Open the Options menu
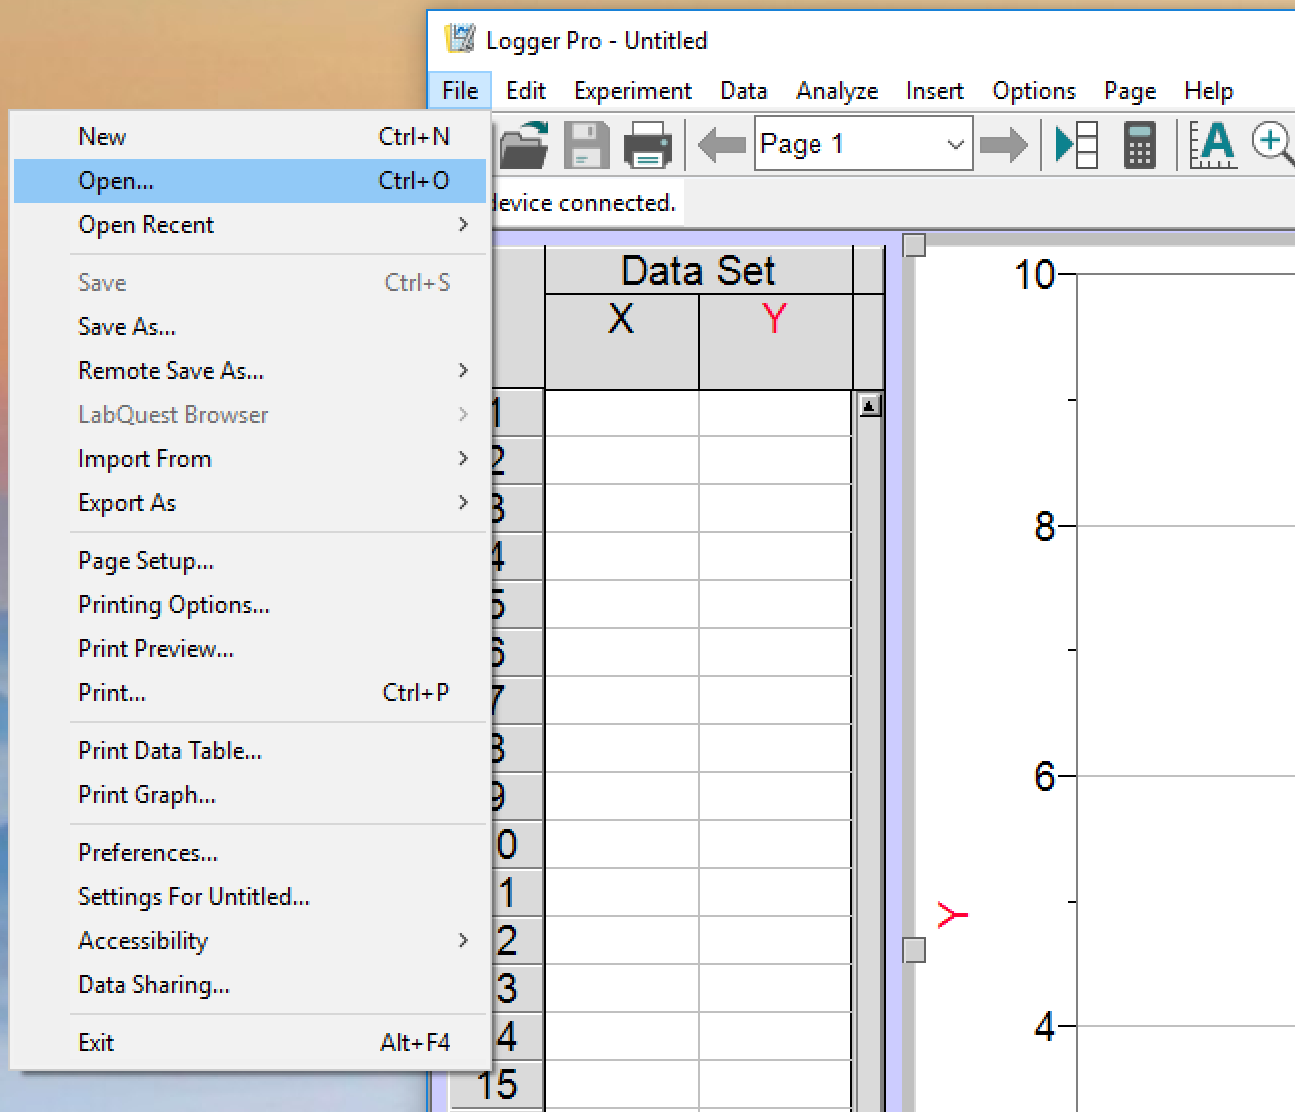The height and width of the screenshot is (1112, 1295). [1034, 91]
